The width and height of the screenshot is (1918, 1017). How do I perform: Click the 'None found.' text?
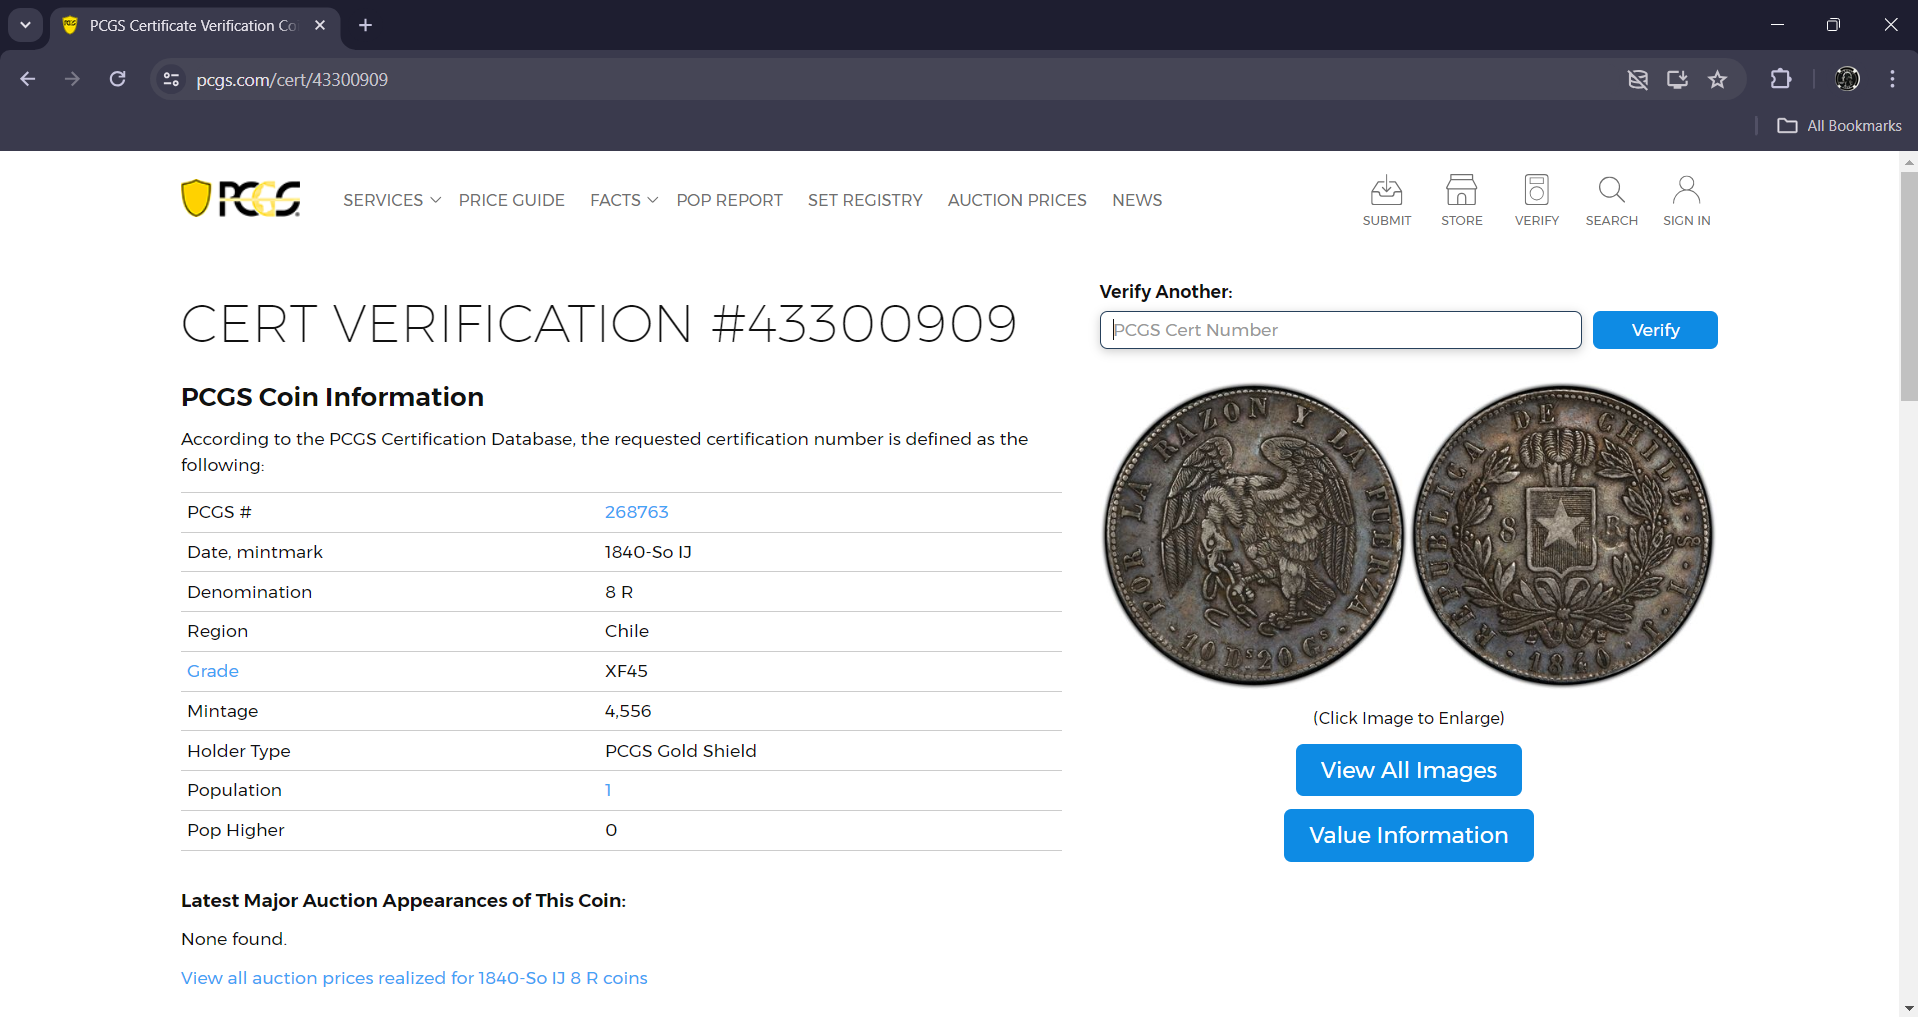point(234,939)
